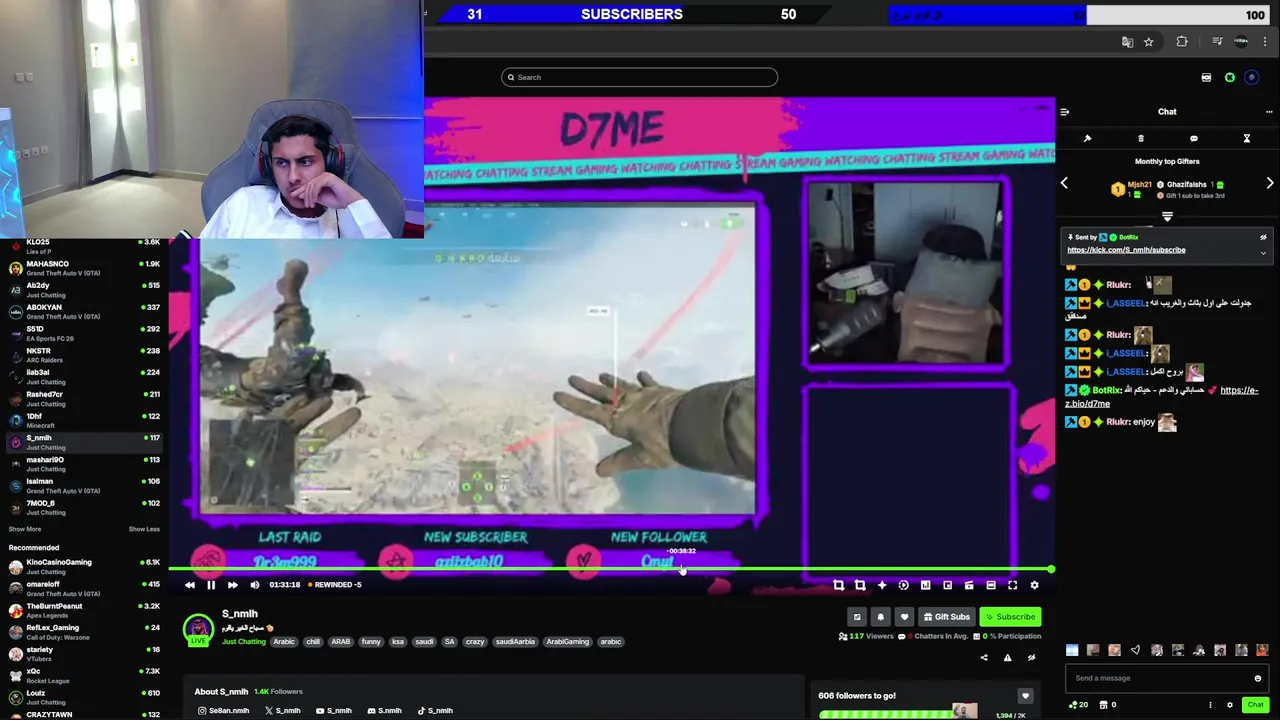Click the saudiAarbia tag
The width and height of the screenshot is (1280, 720).
[515, 642]
